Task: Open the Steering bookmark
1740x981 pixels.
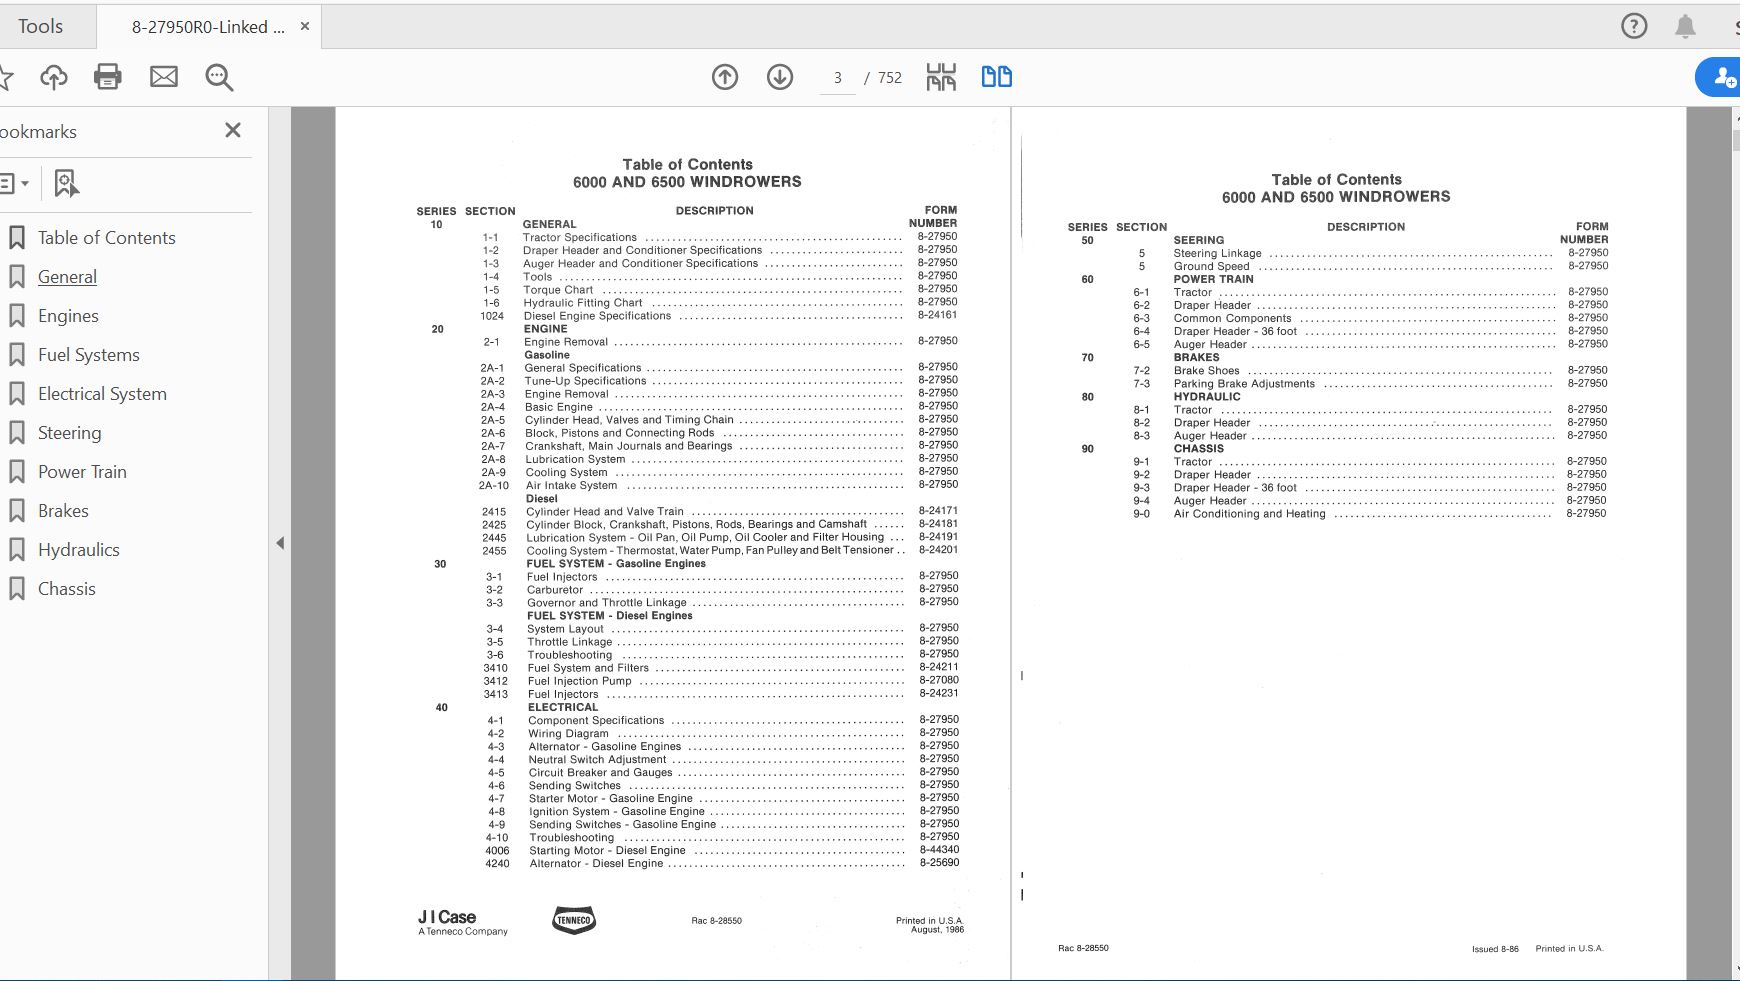Action: tap(69, 433)
